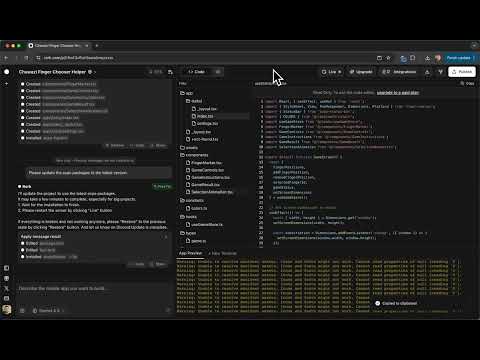The width and height of the screenshot is (480, 360).
Task: Focus the describe your mobile app input
Action: [93, 289]
